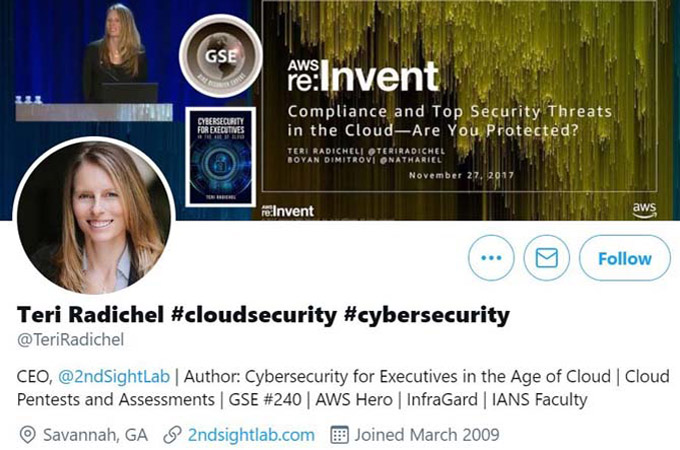
Task: Follow Teri Radichel's account
Action: point(624,258)
